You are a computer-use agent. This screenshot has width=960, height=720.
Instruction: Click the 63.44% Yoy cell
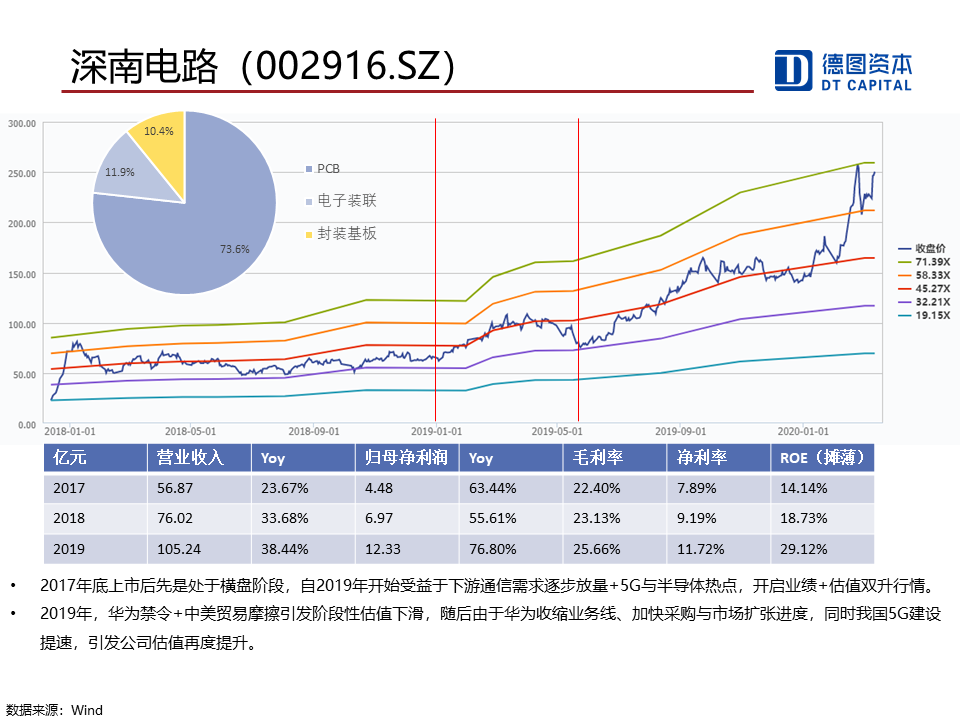click(511, 488)
